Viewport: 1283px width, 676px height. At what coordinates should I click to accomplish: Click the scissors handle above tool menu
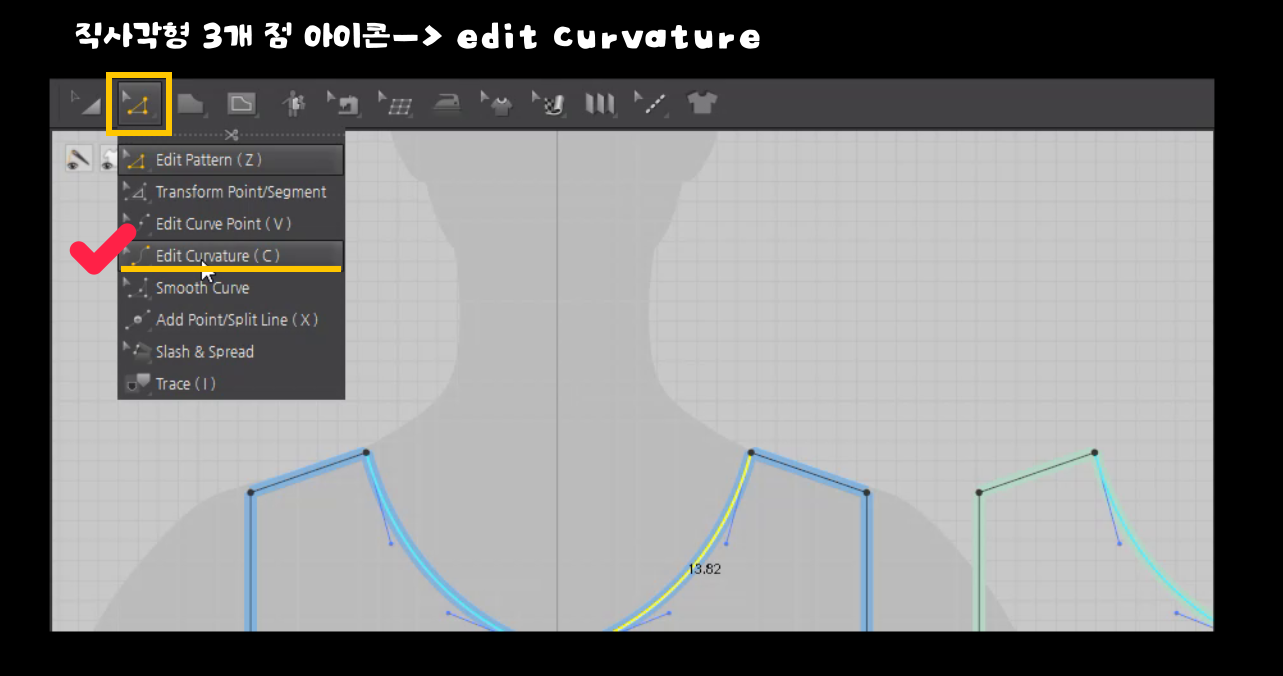[231, 135]
